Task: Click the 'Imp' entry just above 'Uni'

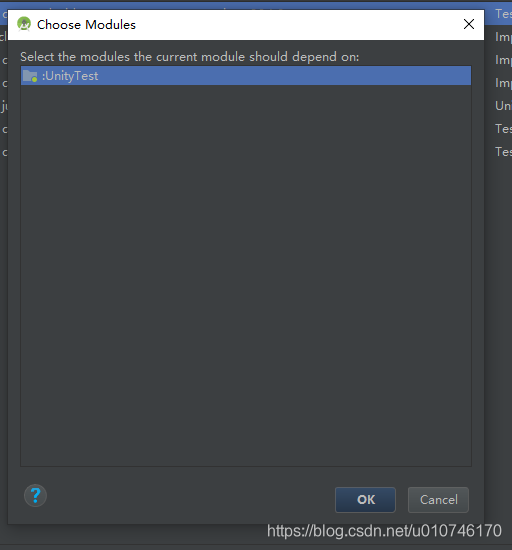Action: click(x=503, y=83)
